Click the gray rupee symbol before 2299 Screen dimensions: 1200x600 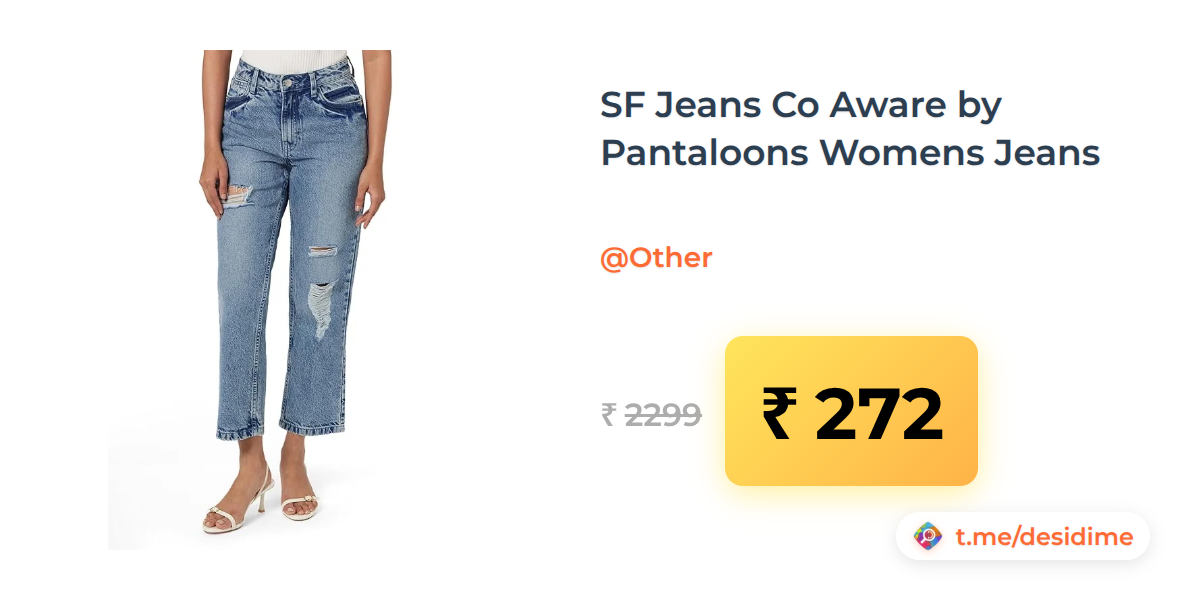[608, 414]
